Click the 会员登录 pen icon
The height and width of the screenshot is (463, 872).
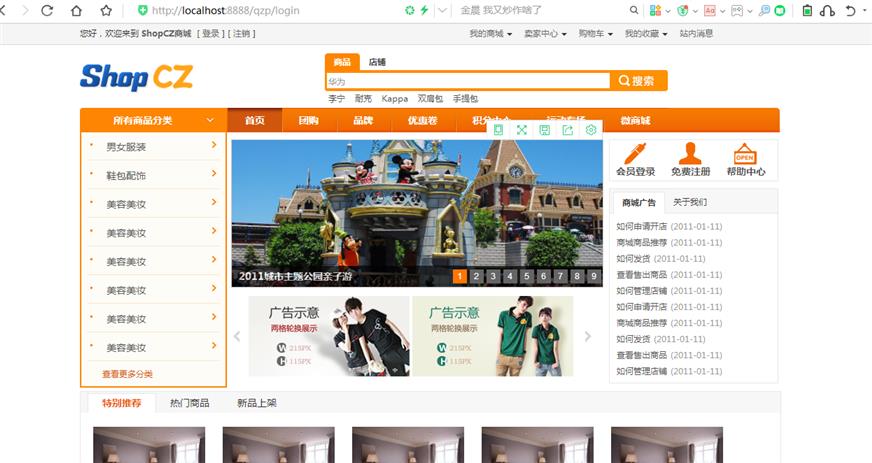[635, 153]
